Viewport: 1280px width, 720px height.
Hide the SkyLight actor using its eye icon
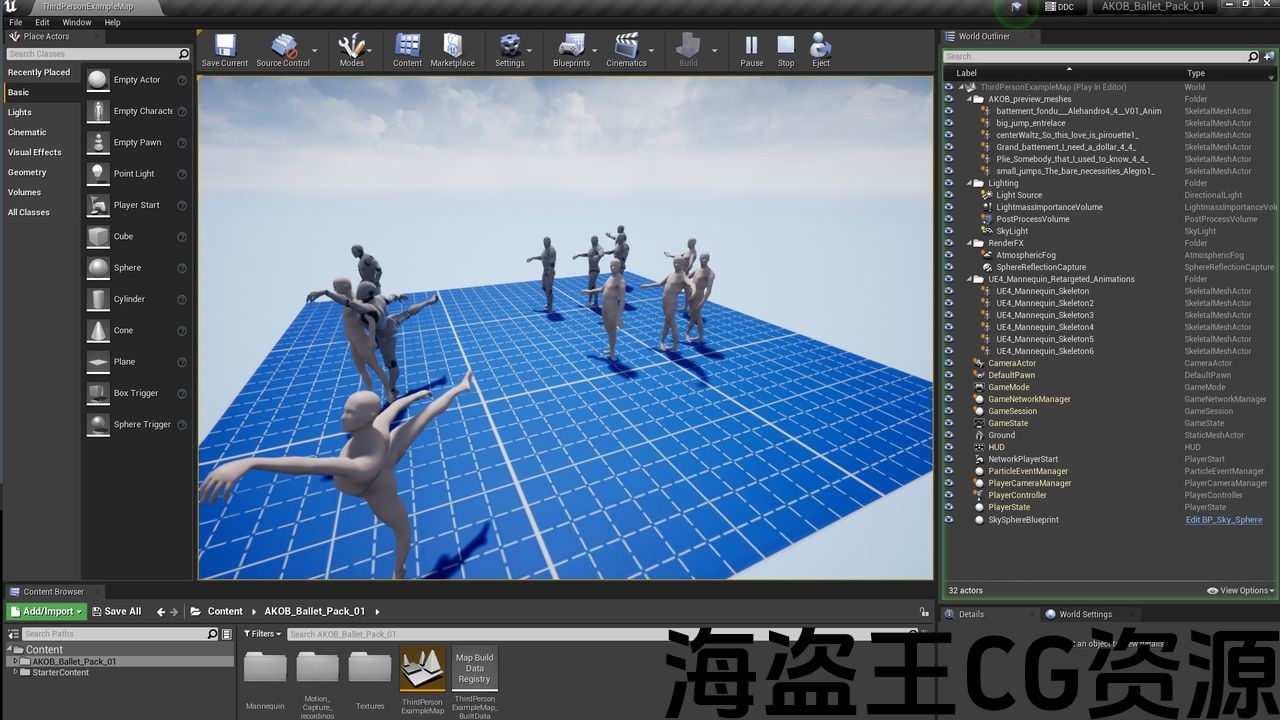(949, 231)
